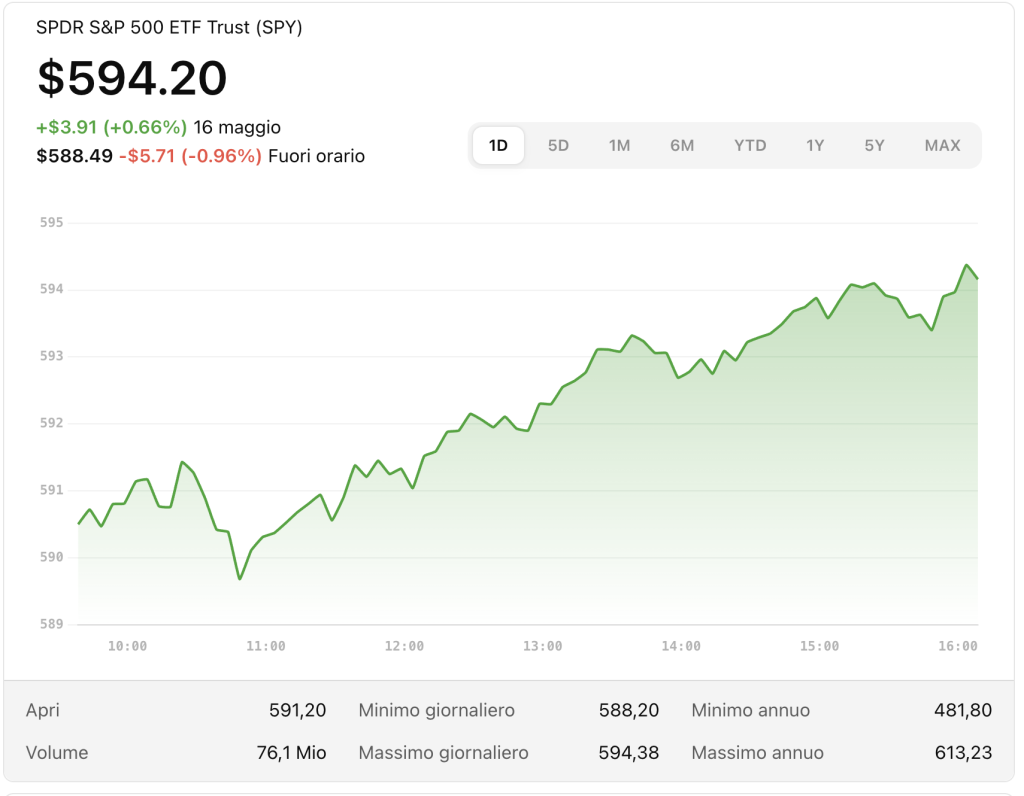Click the yearly low value 481,80

coord(963,710)
